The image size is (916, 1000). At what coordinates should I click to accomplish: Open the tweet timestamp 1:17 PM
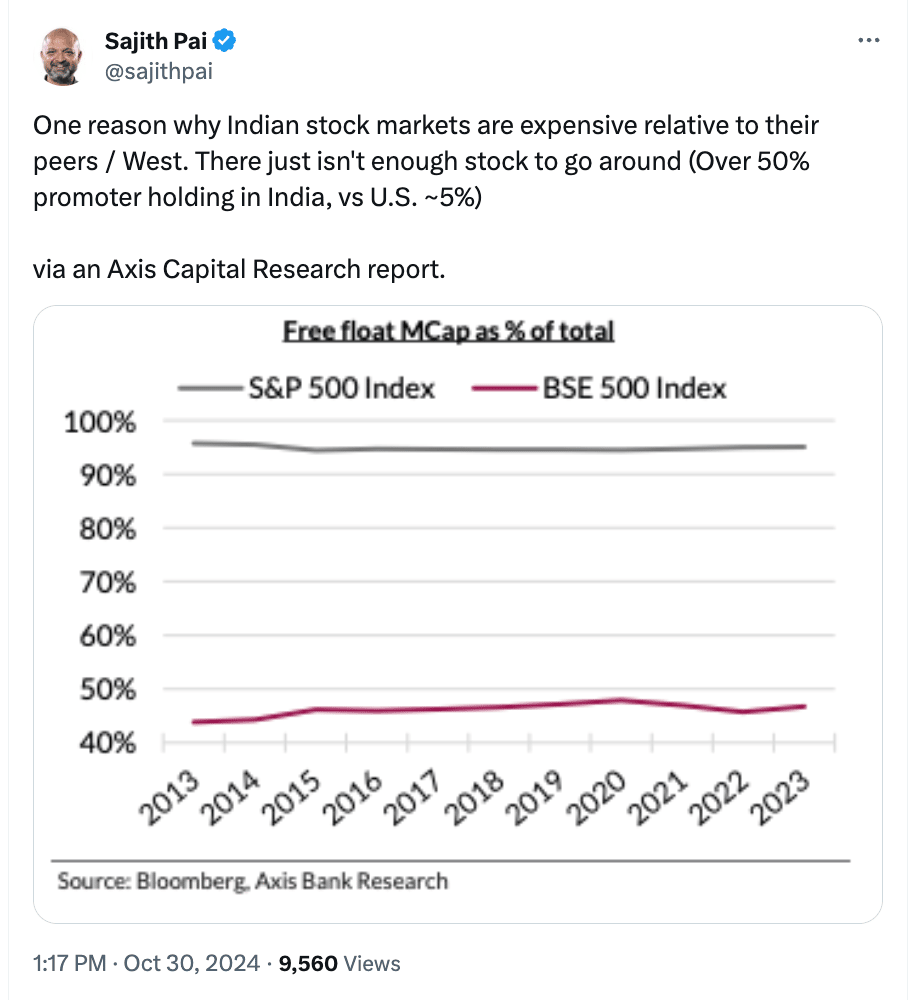70,963
